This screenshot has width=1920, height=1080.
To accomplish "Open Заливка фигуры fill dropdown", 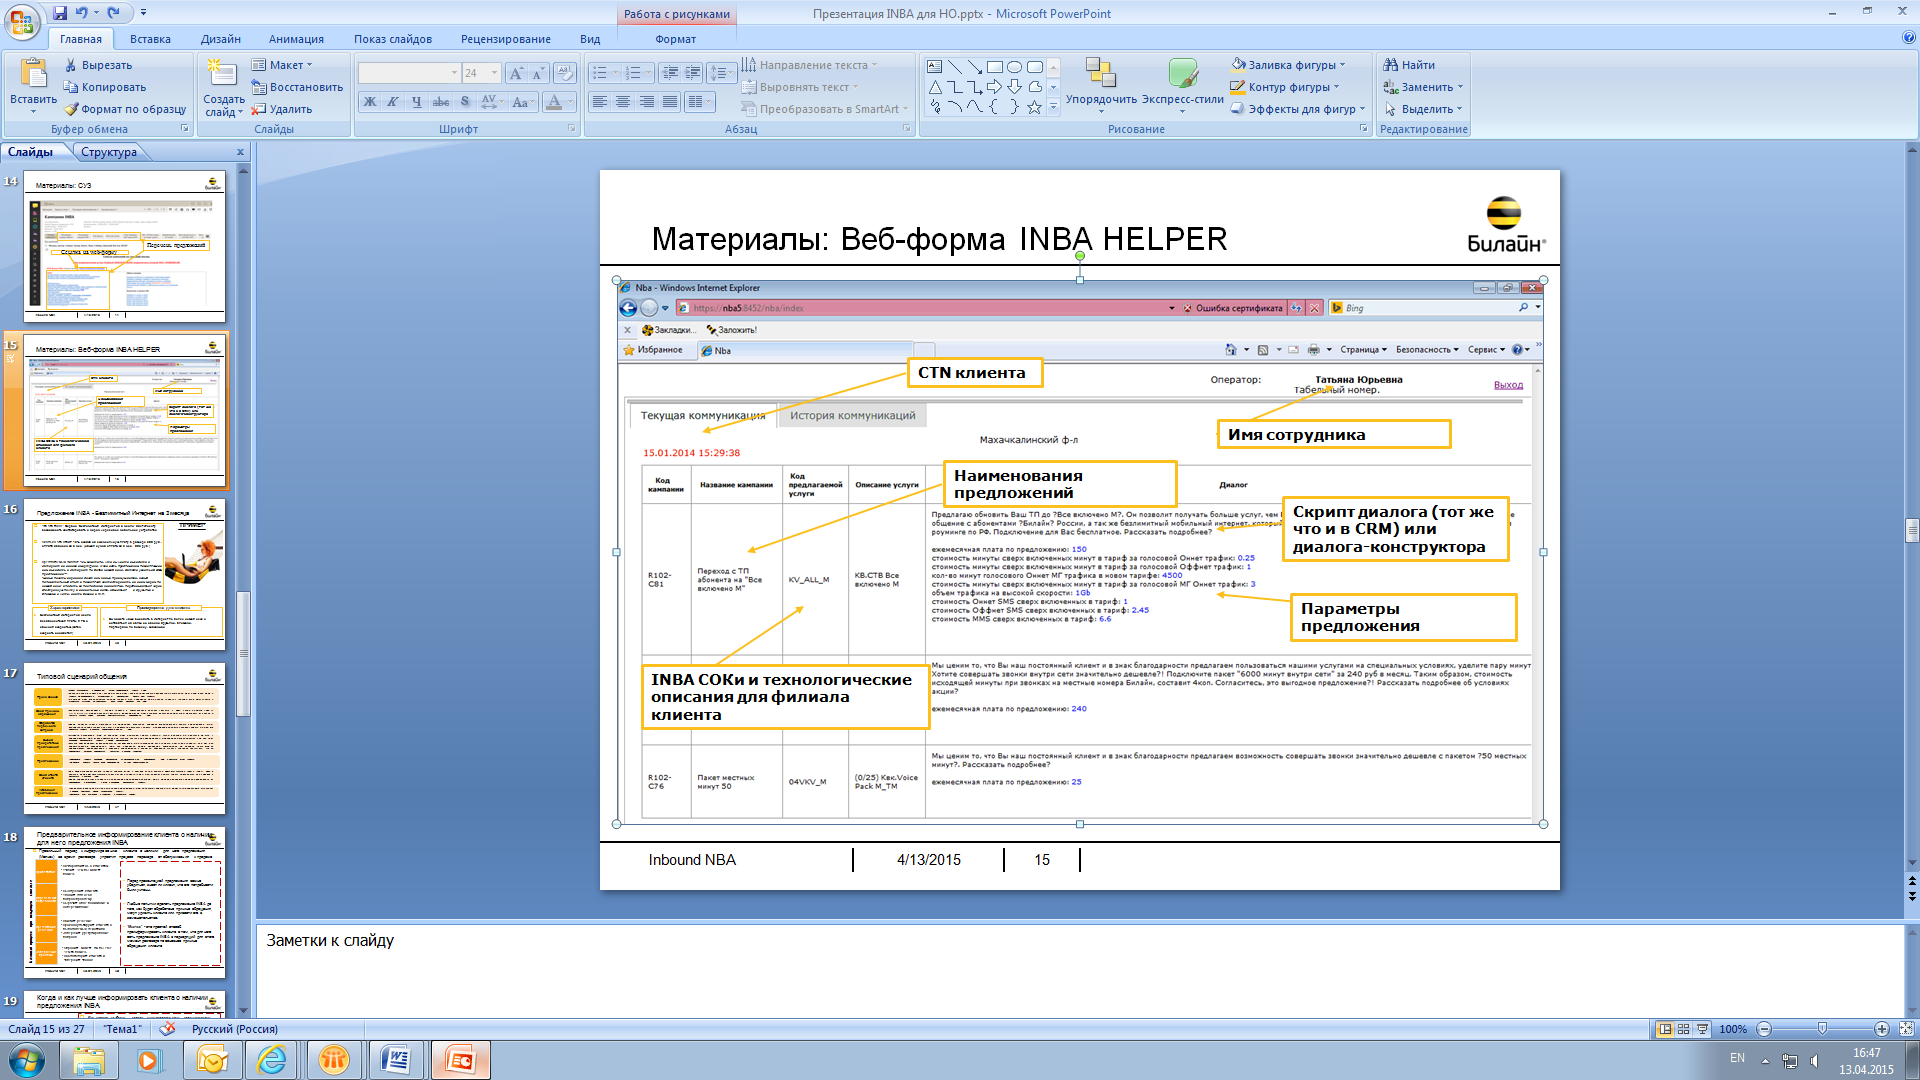I will (1288, 65).
